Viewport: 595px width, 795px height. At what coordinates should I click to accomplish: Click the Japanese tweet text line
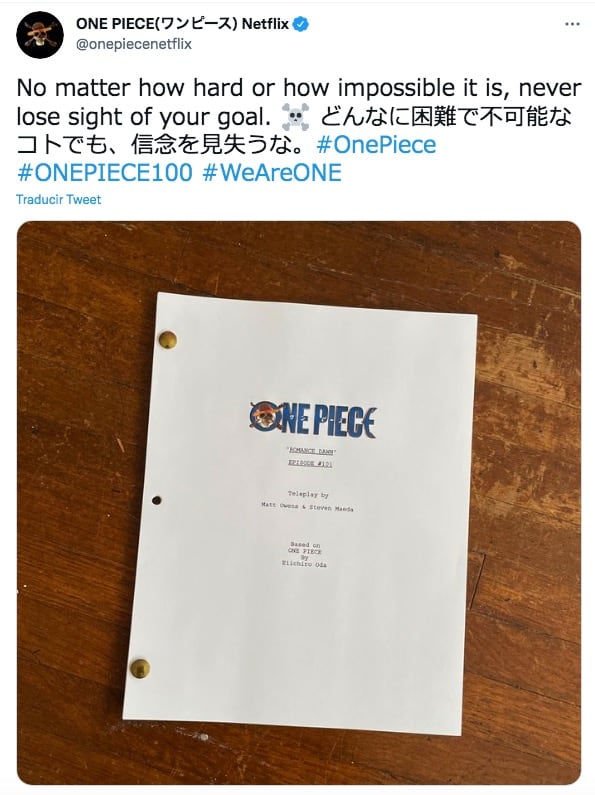click(294, 131)
